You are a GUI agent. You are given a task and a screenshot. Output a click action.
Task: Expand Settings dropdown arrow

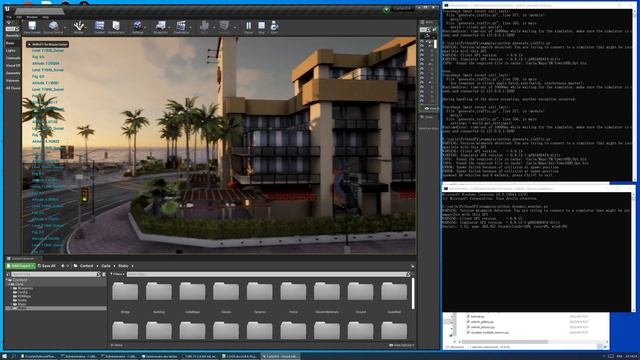pyautogui.click(x=146, y=27)
